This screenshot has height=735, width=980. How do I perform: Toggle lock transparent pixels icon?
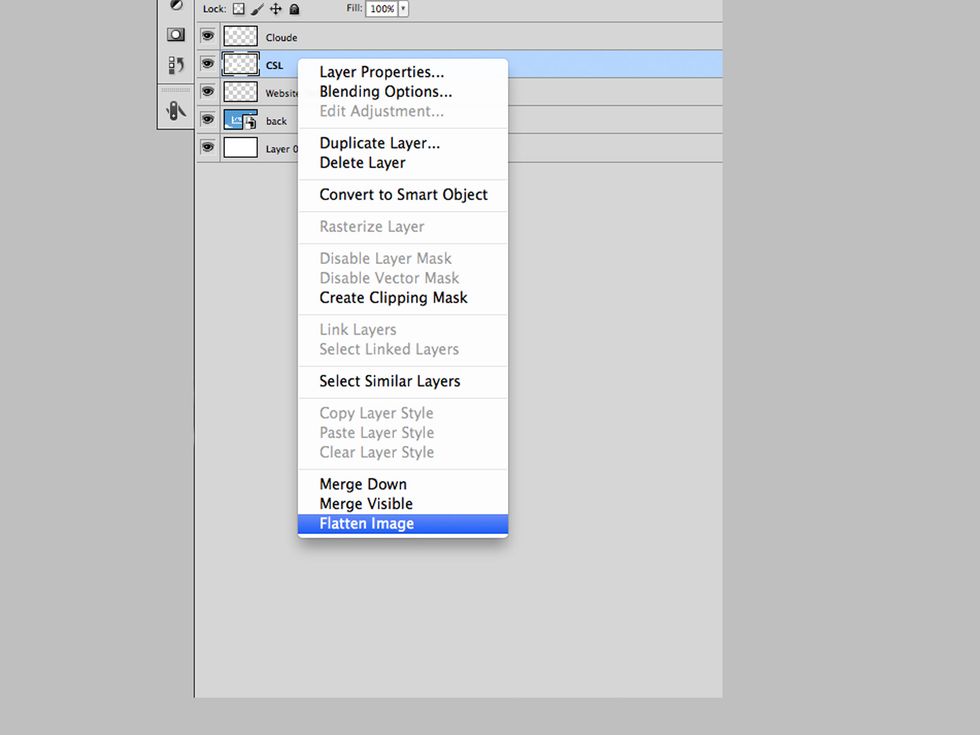pos(239,9)
